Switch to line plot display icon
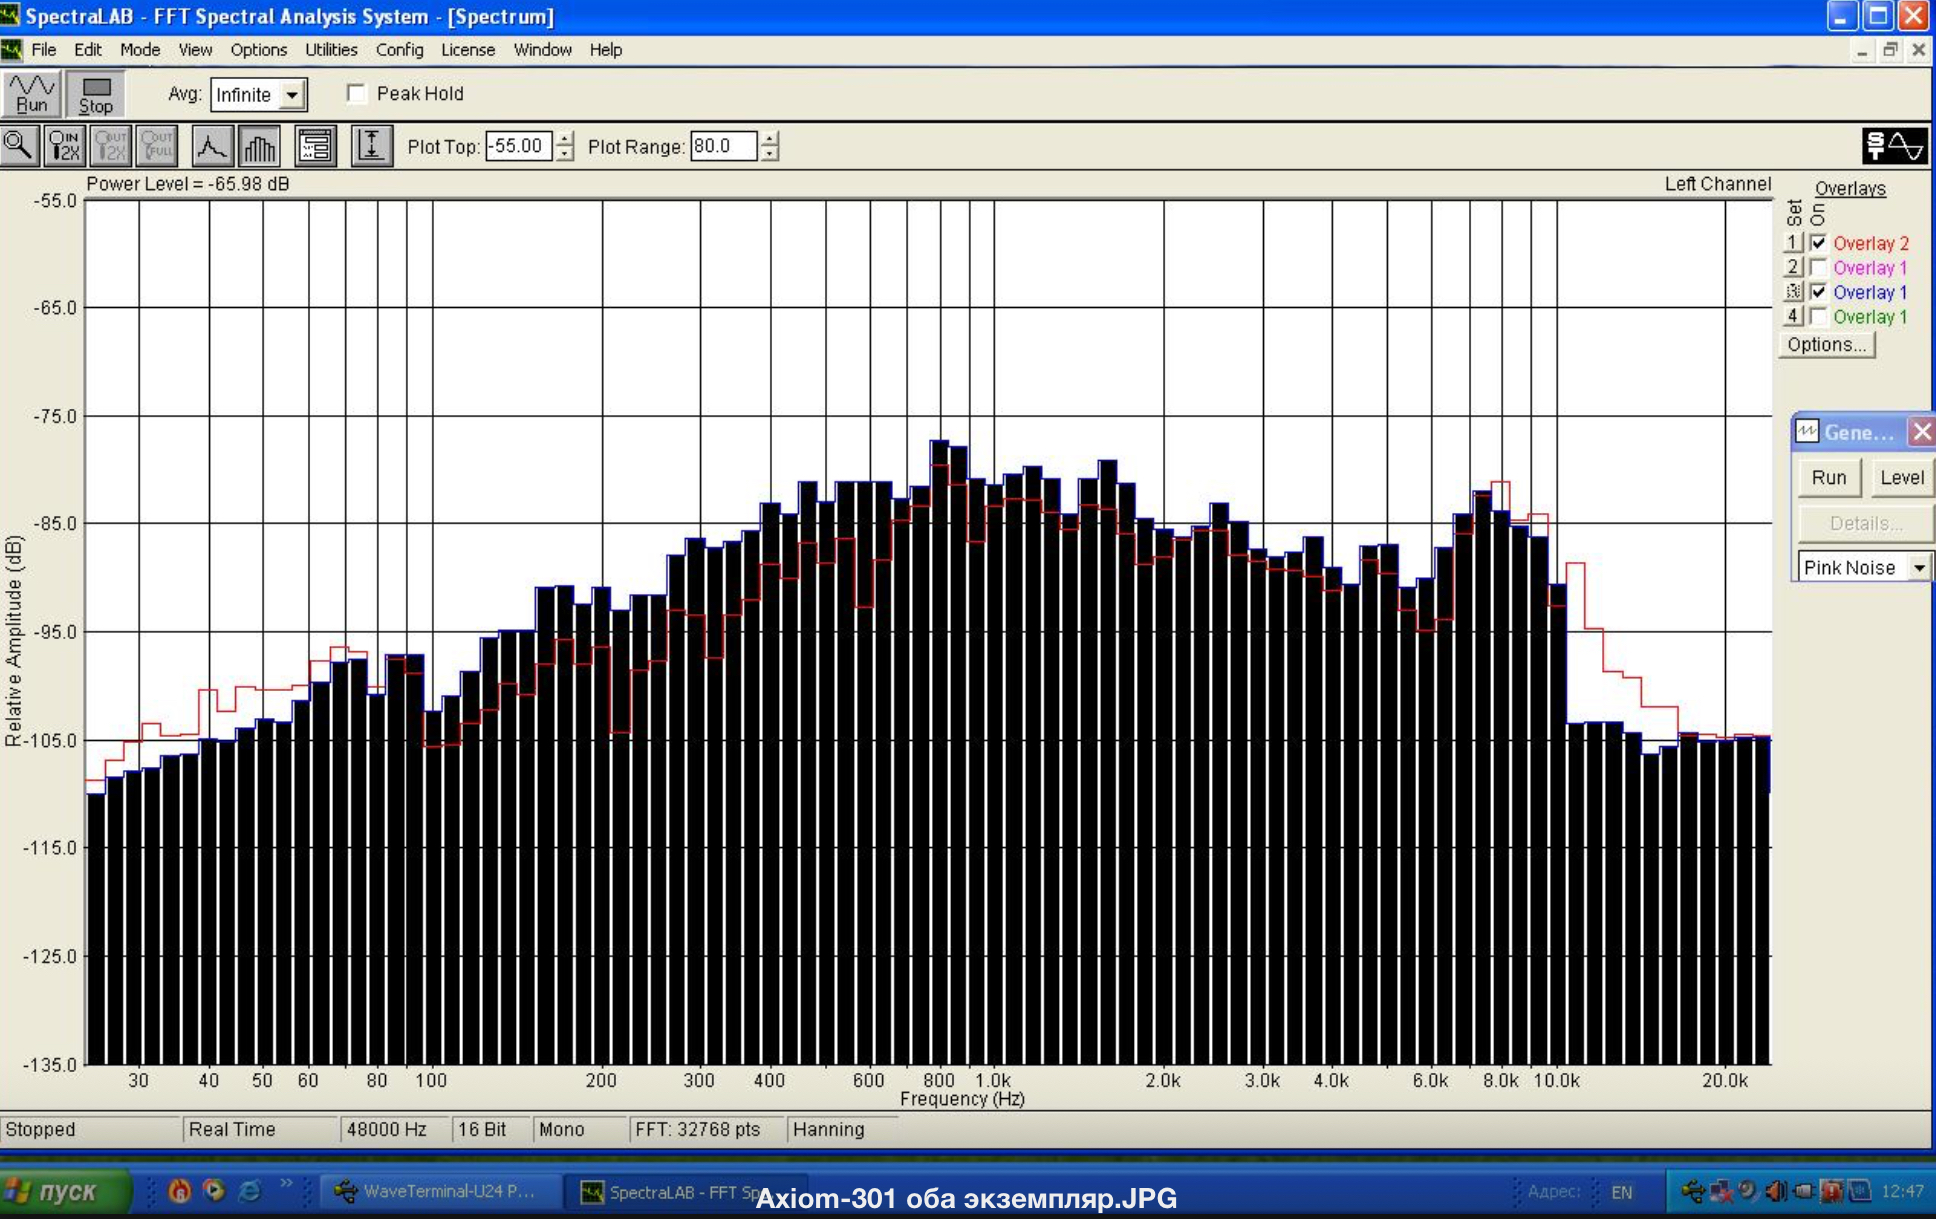This screenshot has height=1219, width=1936. (211, 146)
